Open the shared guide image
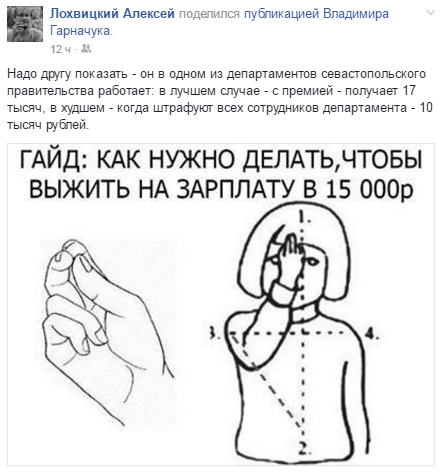The image size is (444, 473). (221, 304)
